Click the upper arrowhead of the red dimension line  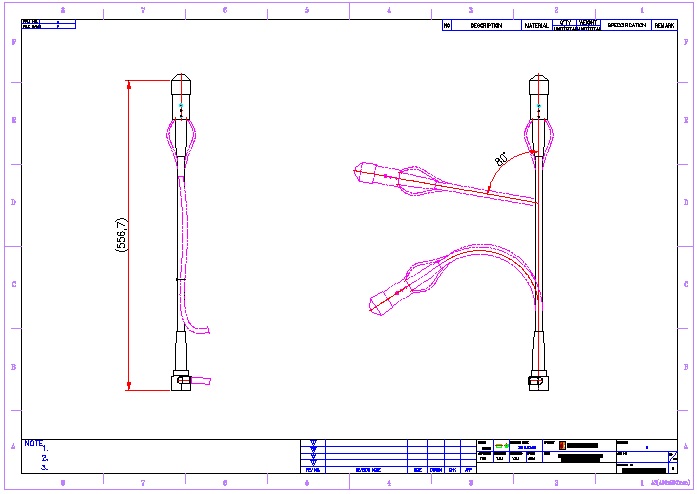point(129,84)
